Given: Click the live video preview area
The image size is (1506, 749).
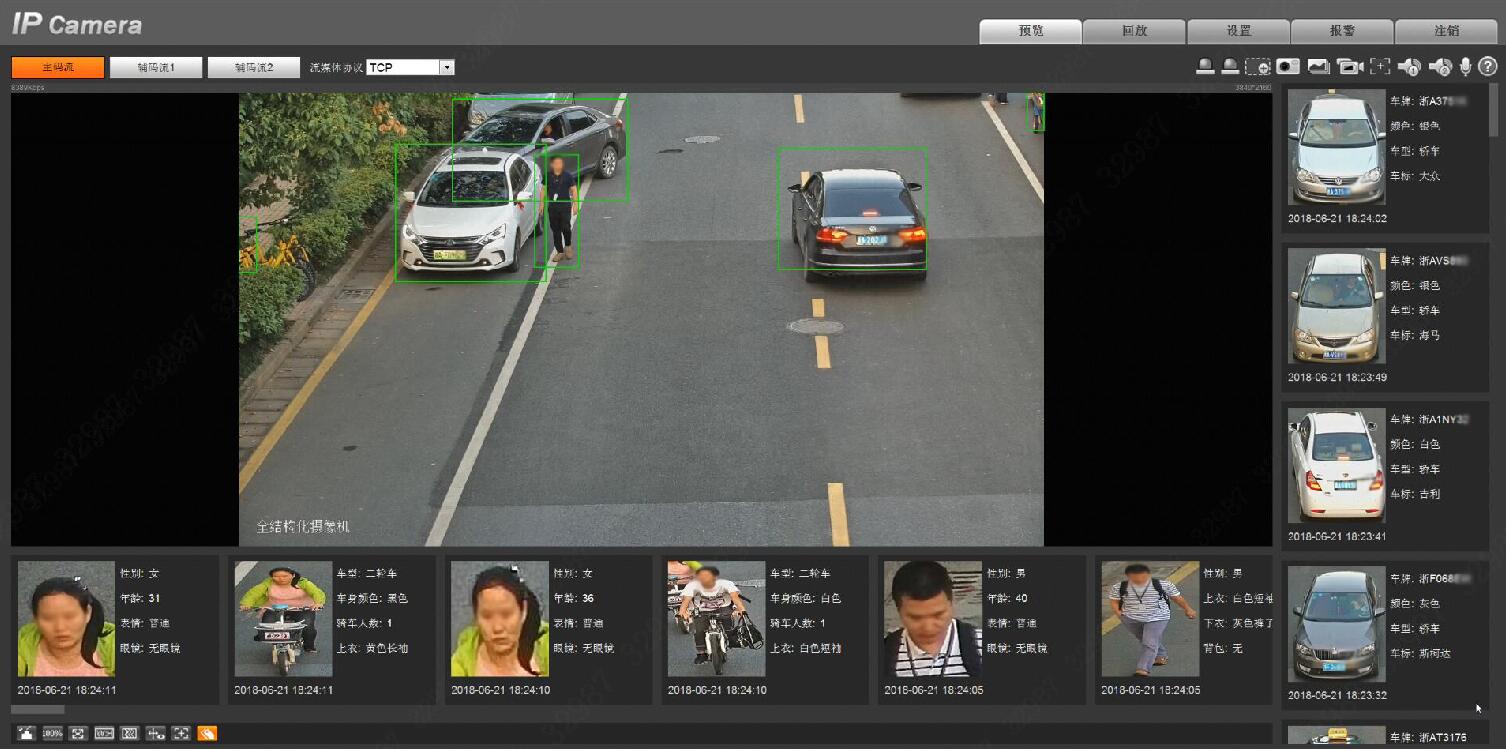Looking at the screenshot, I should click(x=641, y=320).
